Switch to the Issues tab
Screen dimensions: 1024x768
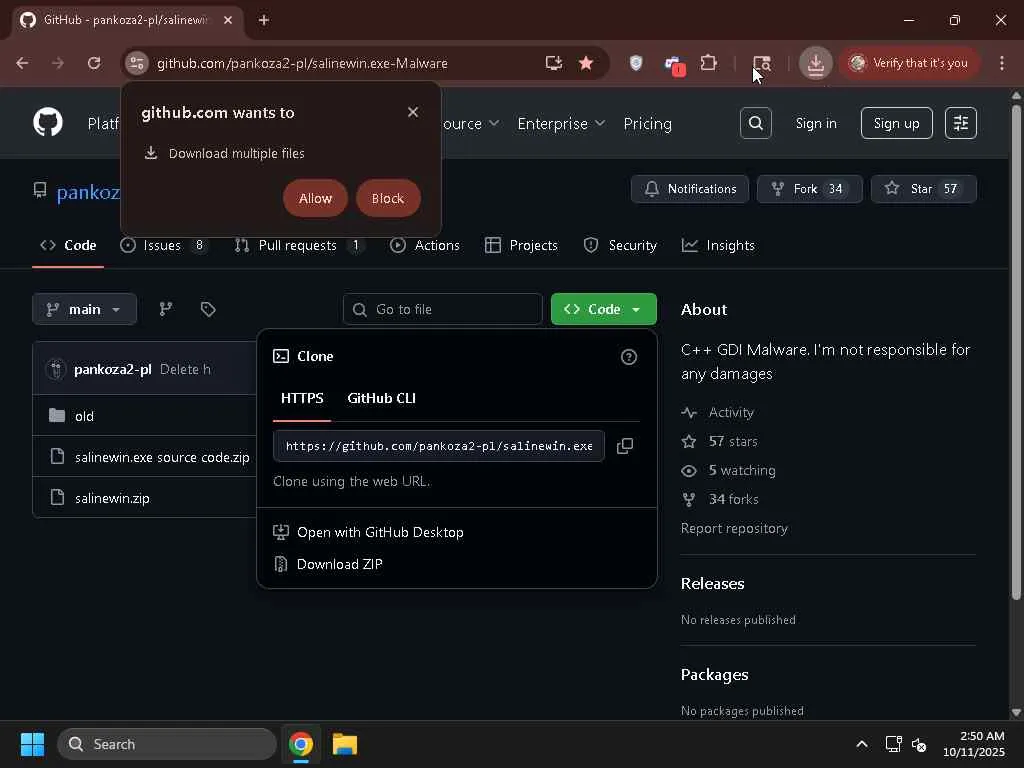[x=163, y=246]
